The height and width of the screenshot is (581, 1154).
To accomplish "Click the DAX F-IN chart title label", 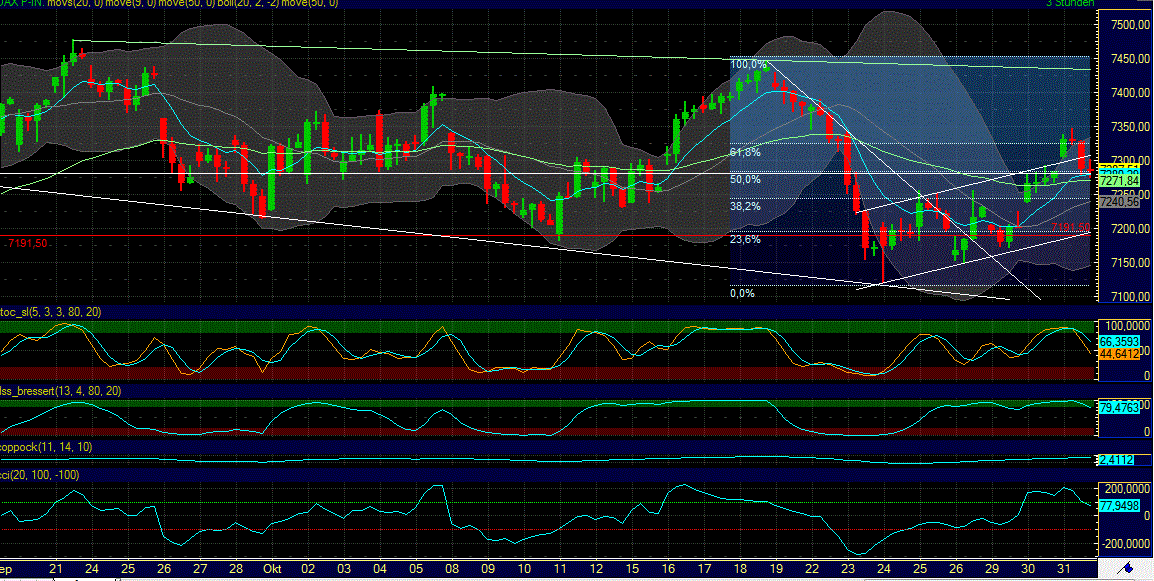I will (x=20, y=4).
